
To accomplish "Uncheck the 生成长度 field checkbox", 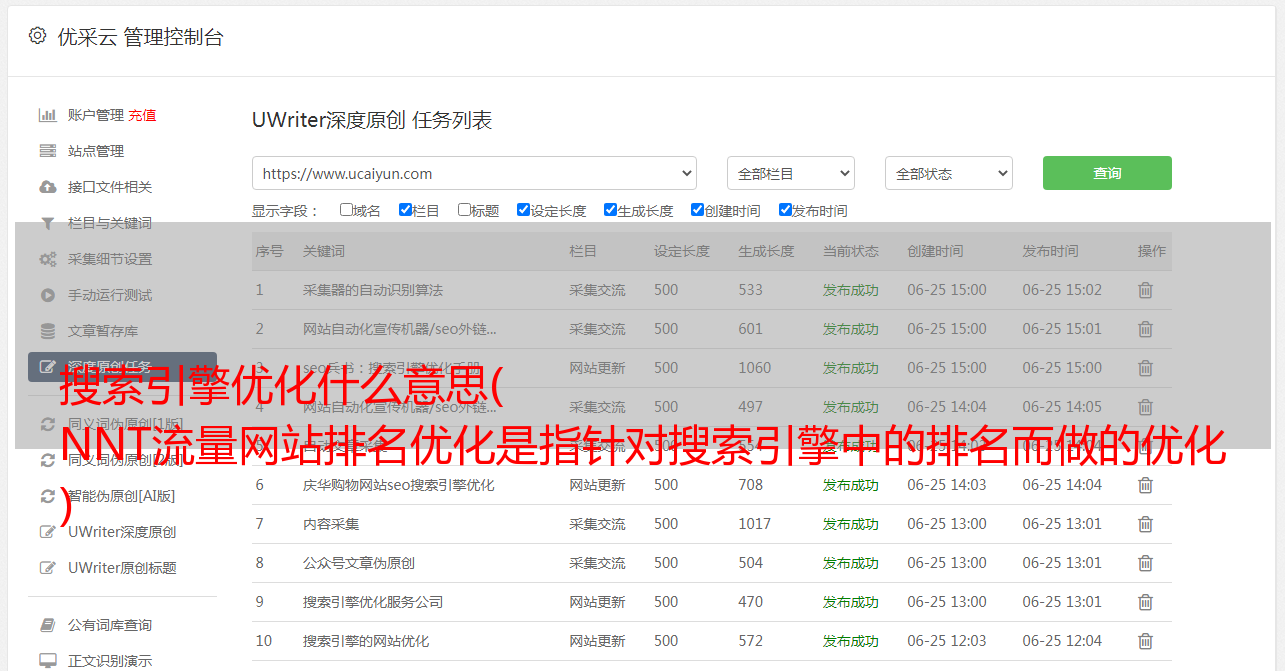I will pos(610,210).
